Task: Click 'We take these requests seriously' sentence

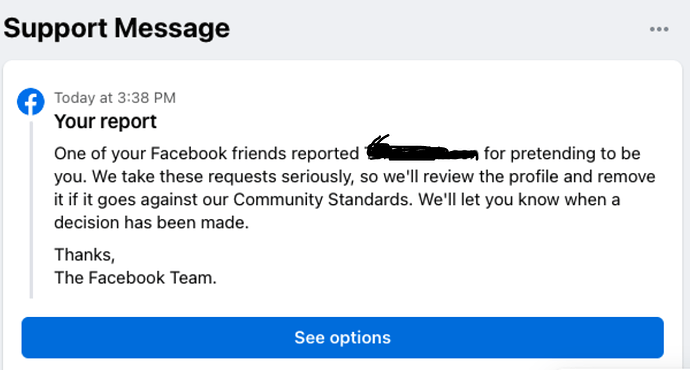Action: point(223,177)
